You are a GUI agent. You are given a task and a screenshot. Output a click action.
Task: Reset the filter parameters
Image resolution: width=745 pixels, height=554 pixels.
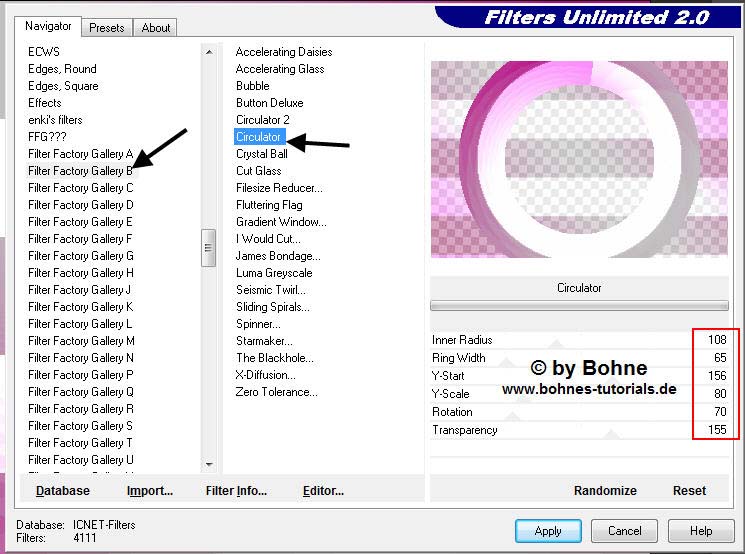(689, 491)
